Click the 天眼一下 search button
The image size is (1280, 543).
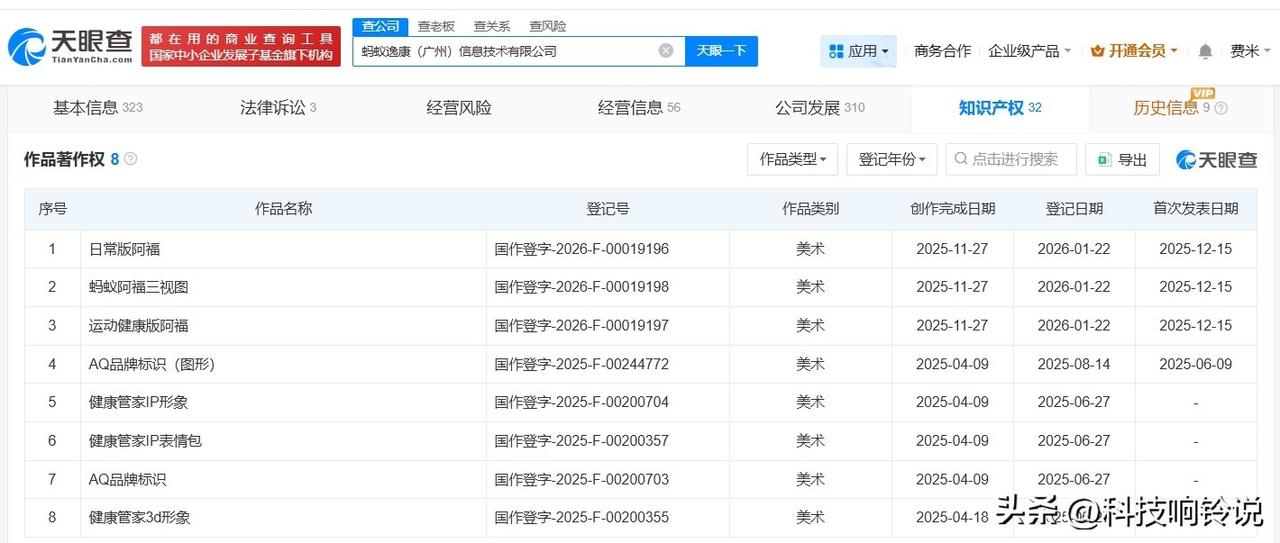(721, 51)
